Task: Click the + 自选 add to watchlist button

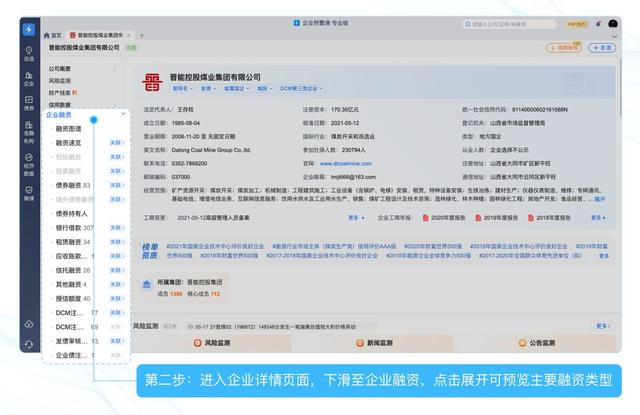Action: 602,48
